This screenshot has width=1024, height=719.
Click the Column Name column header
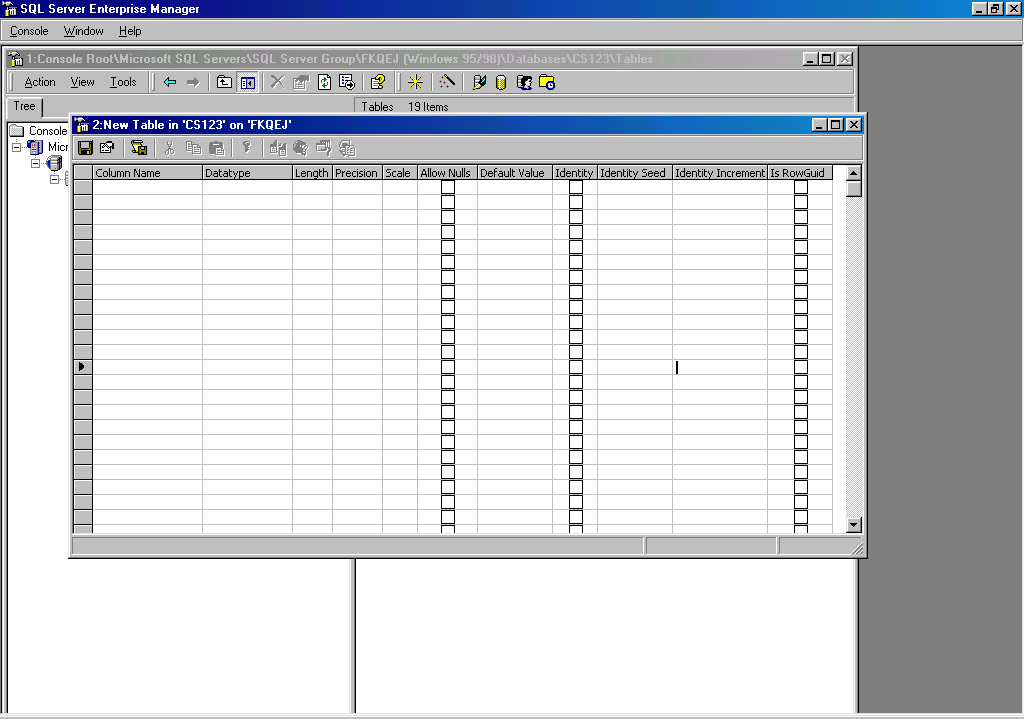[147, 172]
